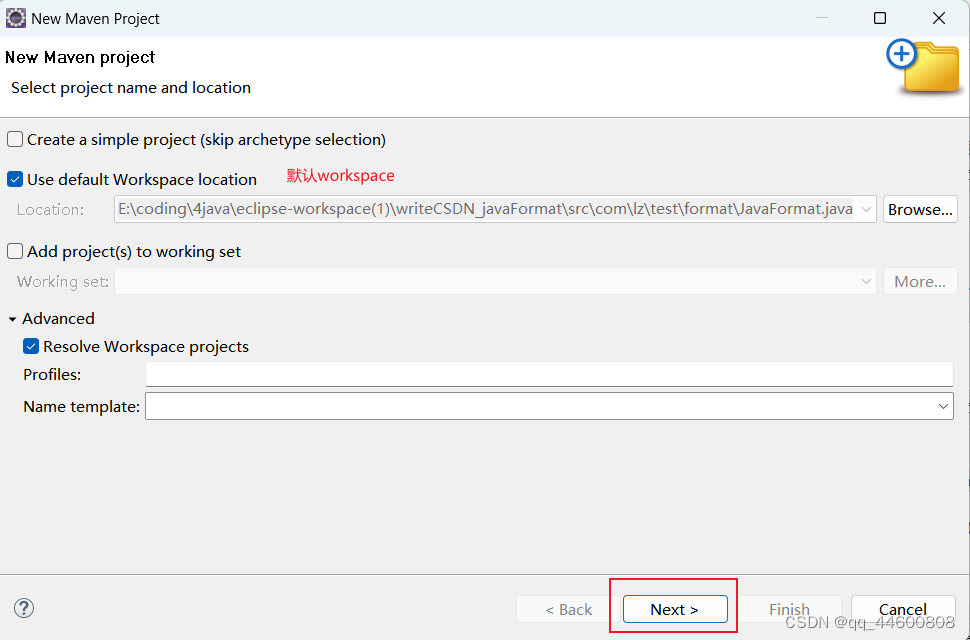Screen dimensions: 970x640
Task: Click the 'Working set:' label
Action: (62, 282)
